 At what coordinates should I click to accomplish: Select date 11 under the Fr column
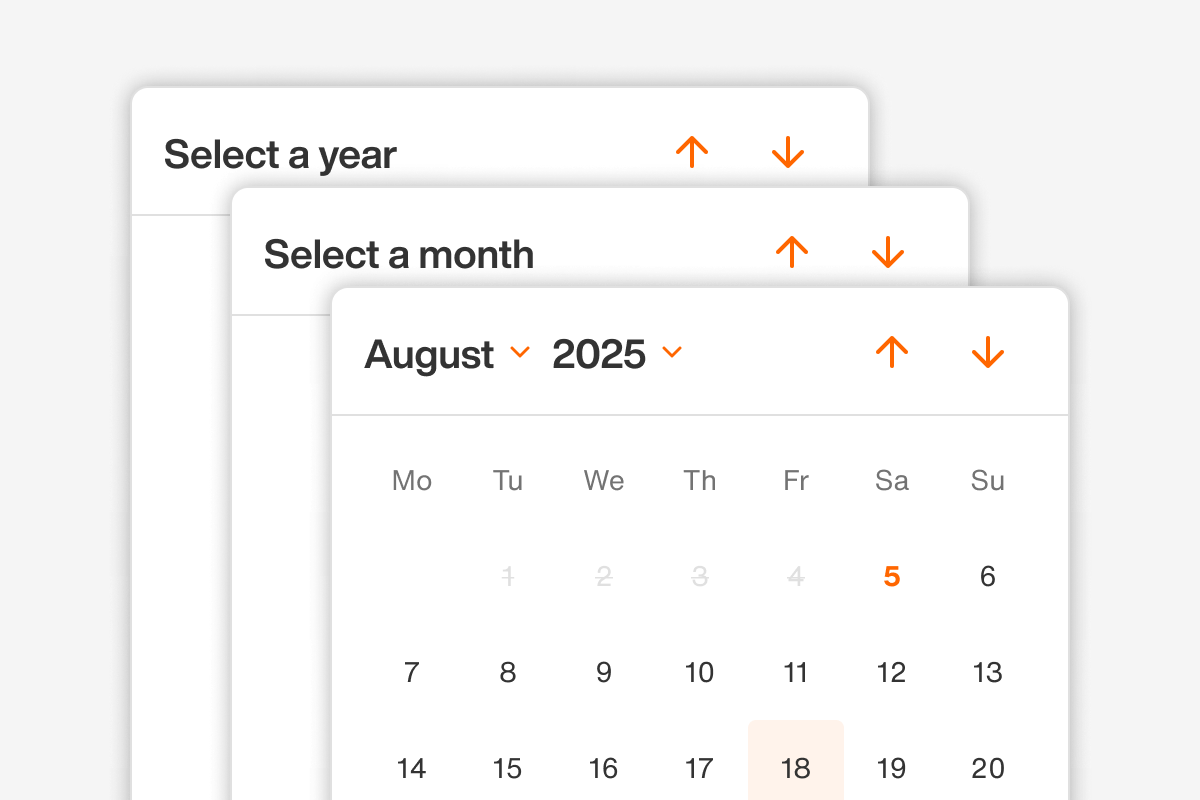coord(796,672)
